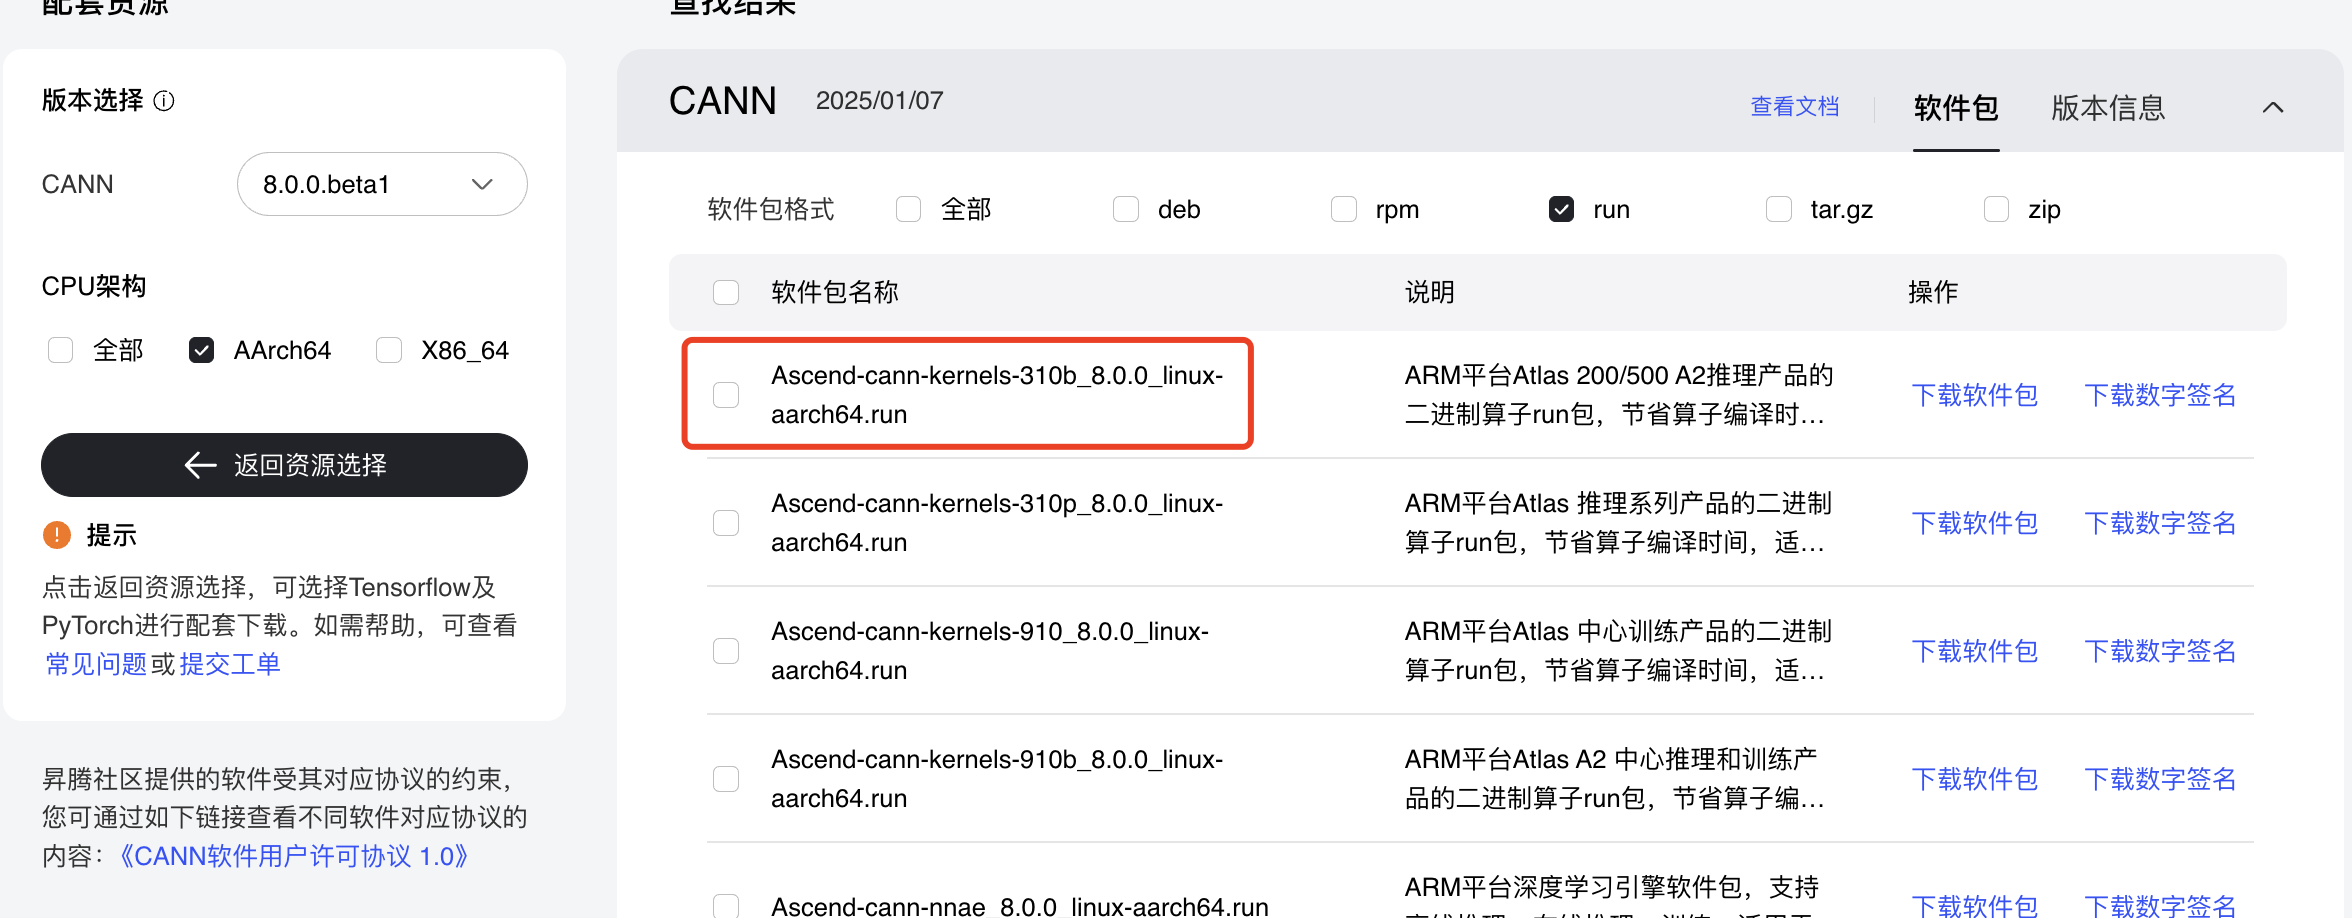Tick the tar.gz format checkbox
Image resolution: width=2352 pixels, height=918 pixels.
click(1778, 209)
